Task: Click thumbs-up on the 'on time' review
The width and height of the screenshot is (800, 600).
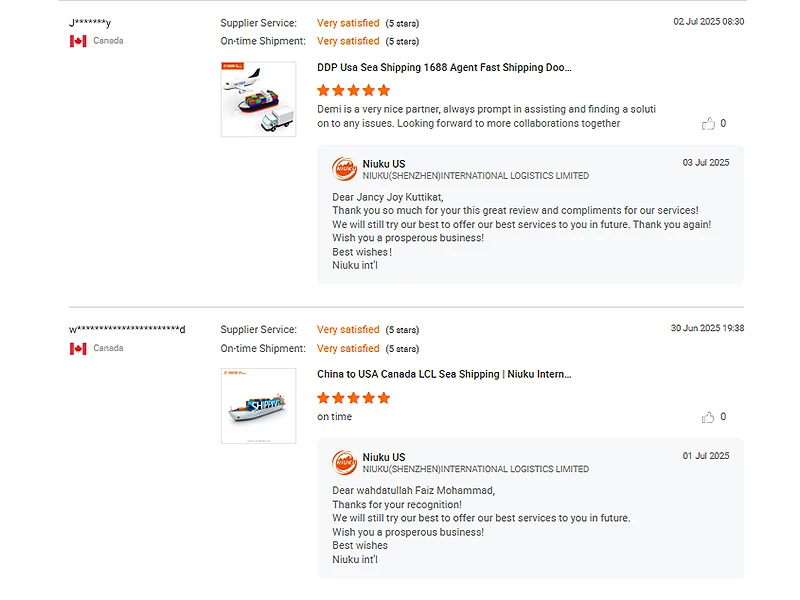Action: [x=708, y=417]
